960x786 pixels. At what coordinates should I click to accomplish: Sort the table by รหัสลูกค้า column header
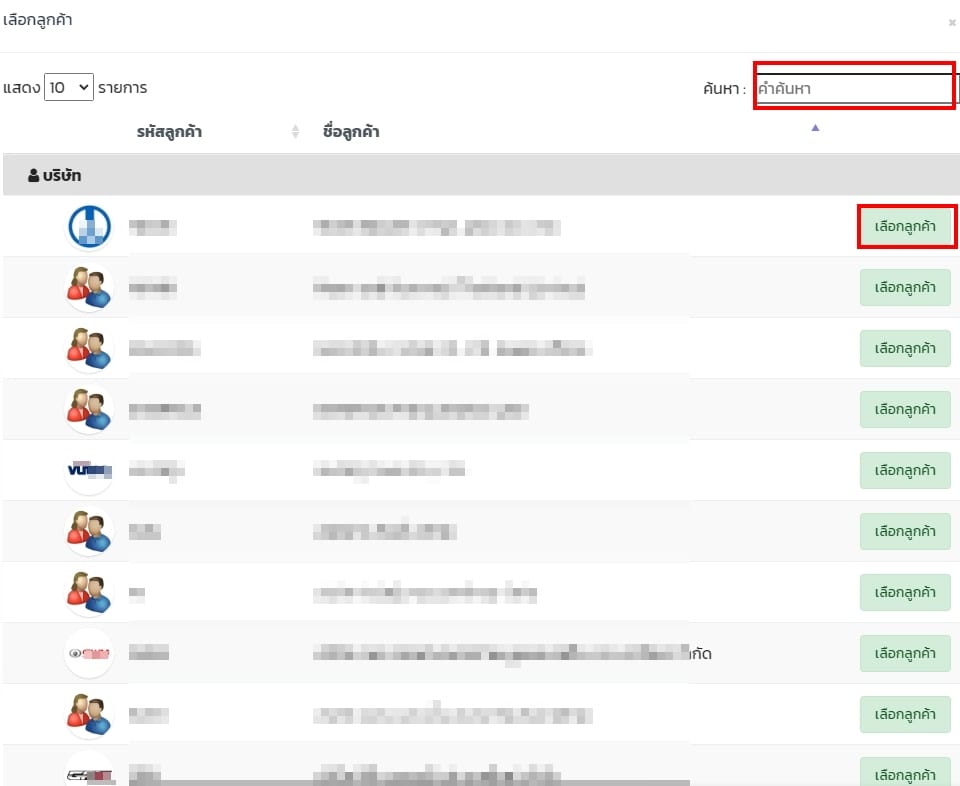click(x=170, y=132)
